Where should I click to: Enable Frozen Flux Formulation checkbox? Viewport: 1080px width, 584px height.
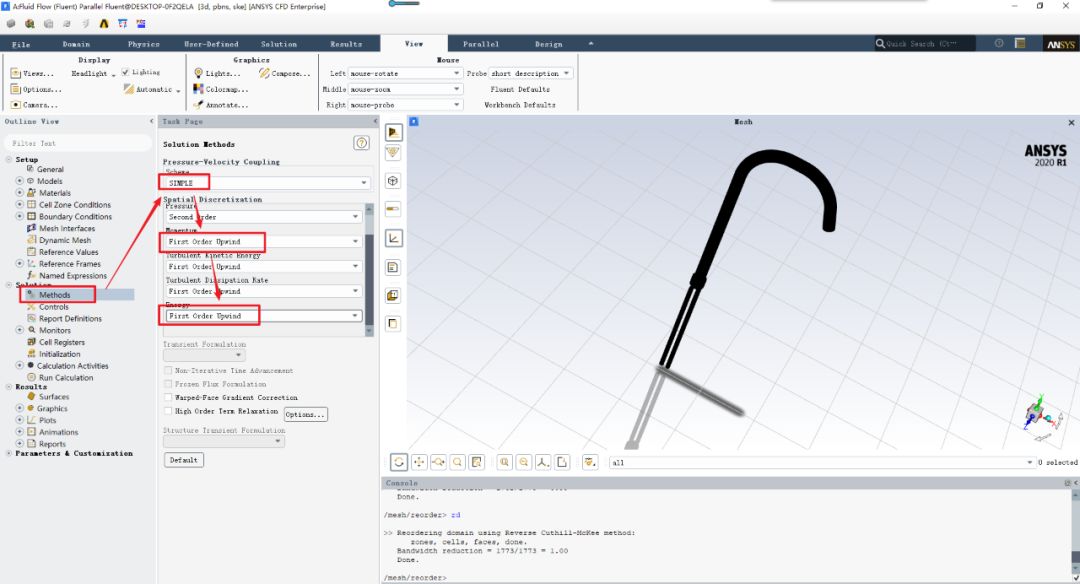[x=168, y=384]
